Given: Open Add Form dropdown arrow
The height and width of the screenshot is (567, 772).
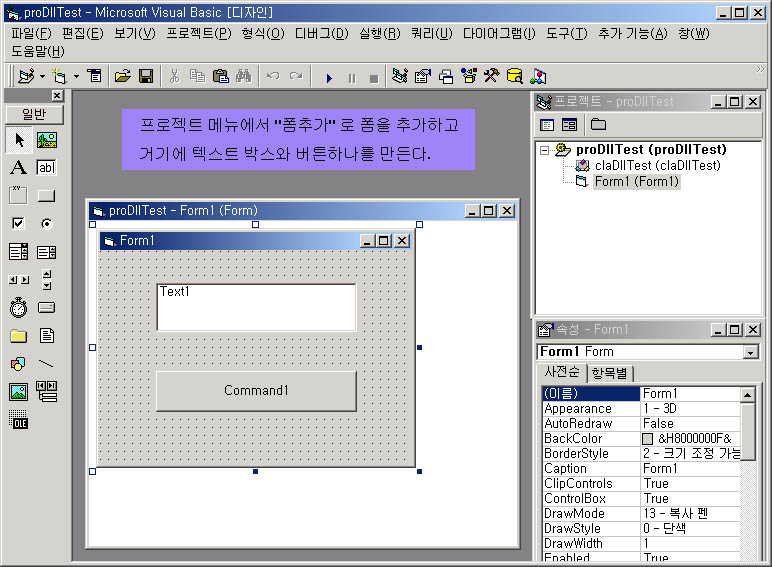Looking at the screenshot, I should tap(76, 76).
